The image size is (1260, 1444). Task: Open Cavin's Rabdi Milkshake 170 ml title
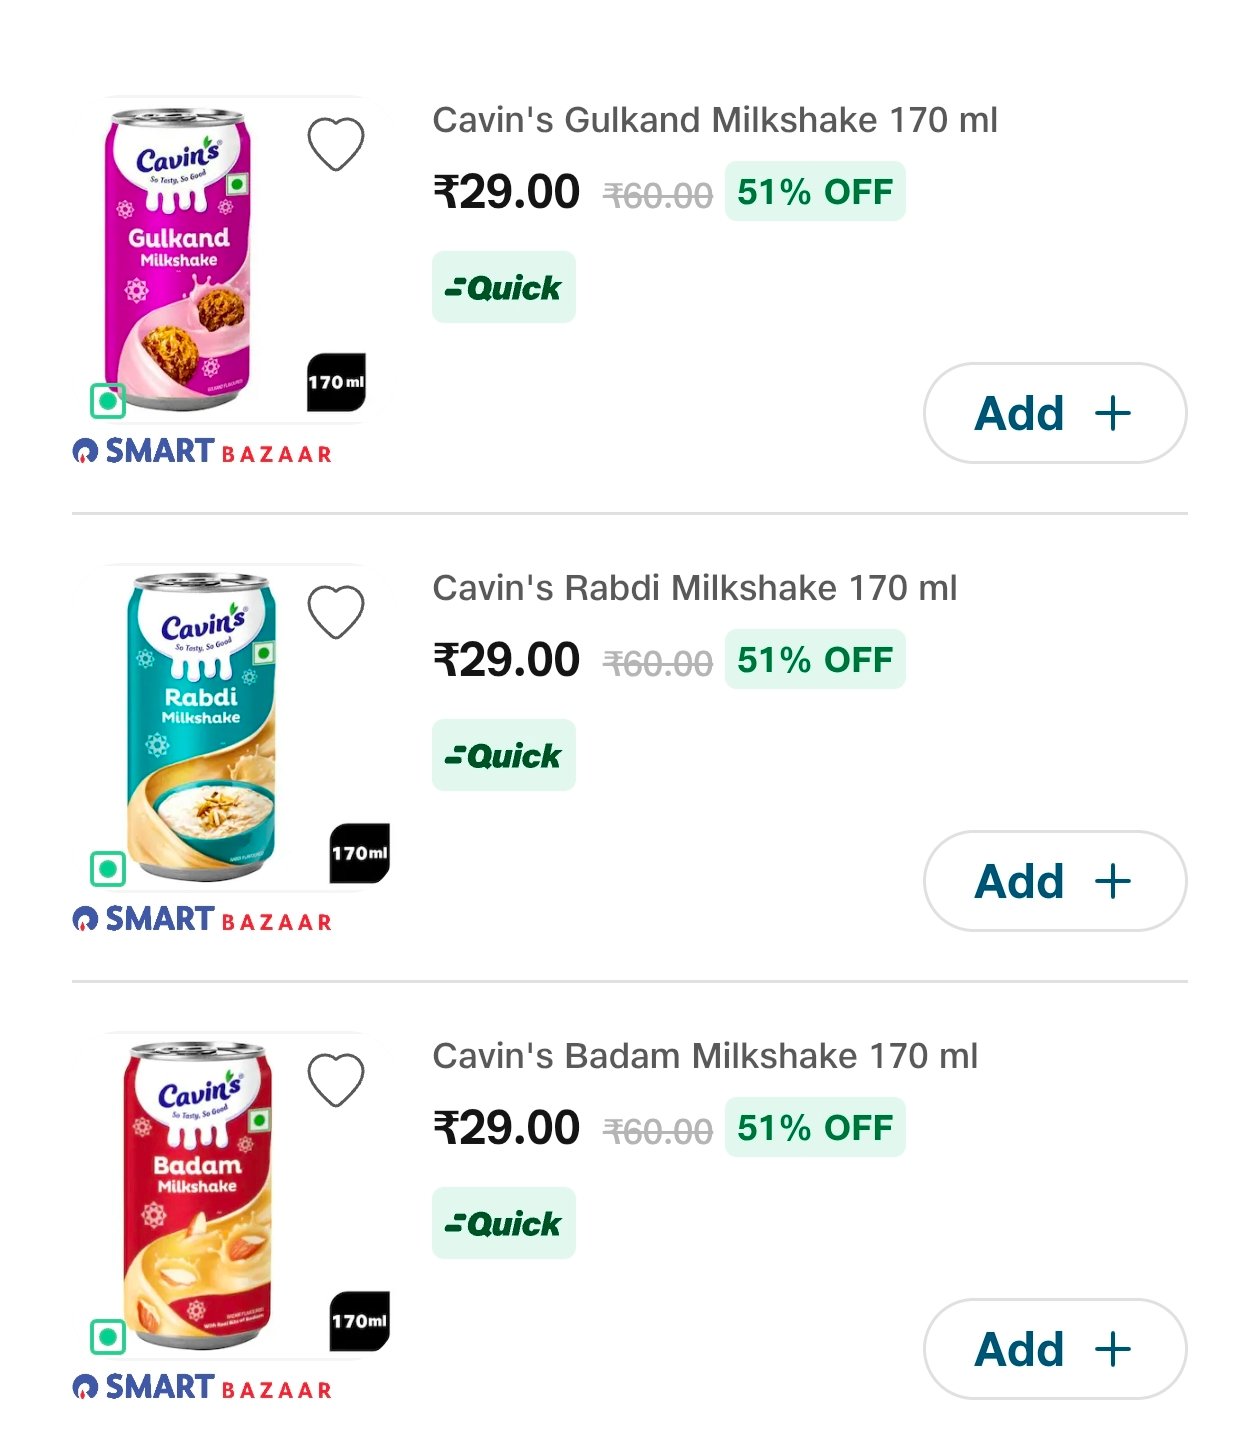(695, 588)
